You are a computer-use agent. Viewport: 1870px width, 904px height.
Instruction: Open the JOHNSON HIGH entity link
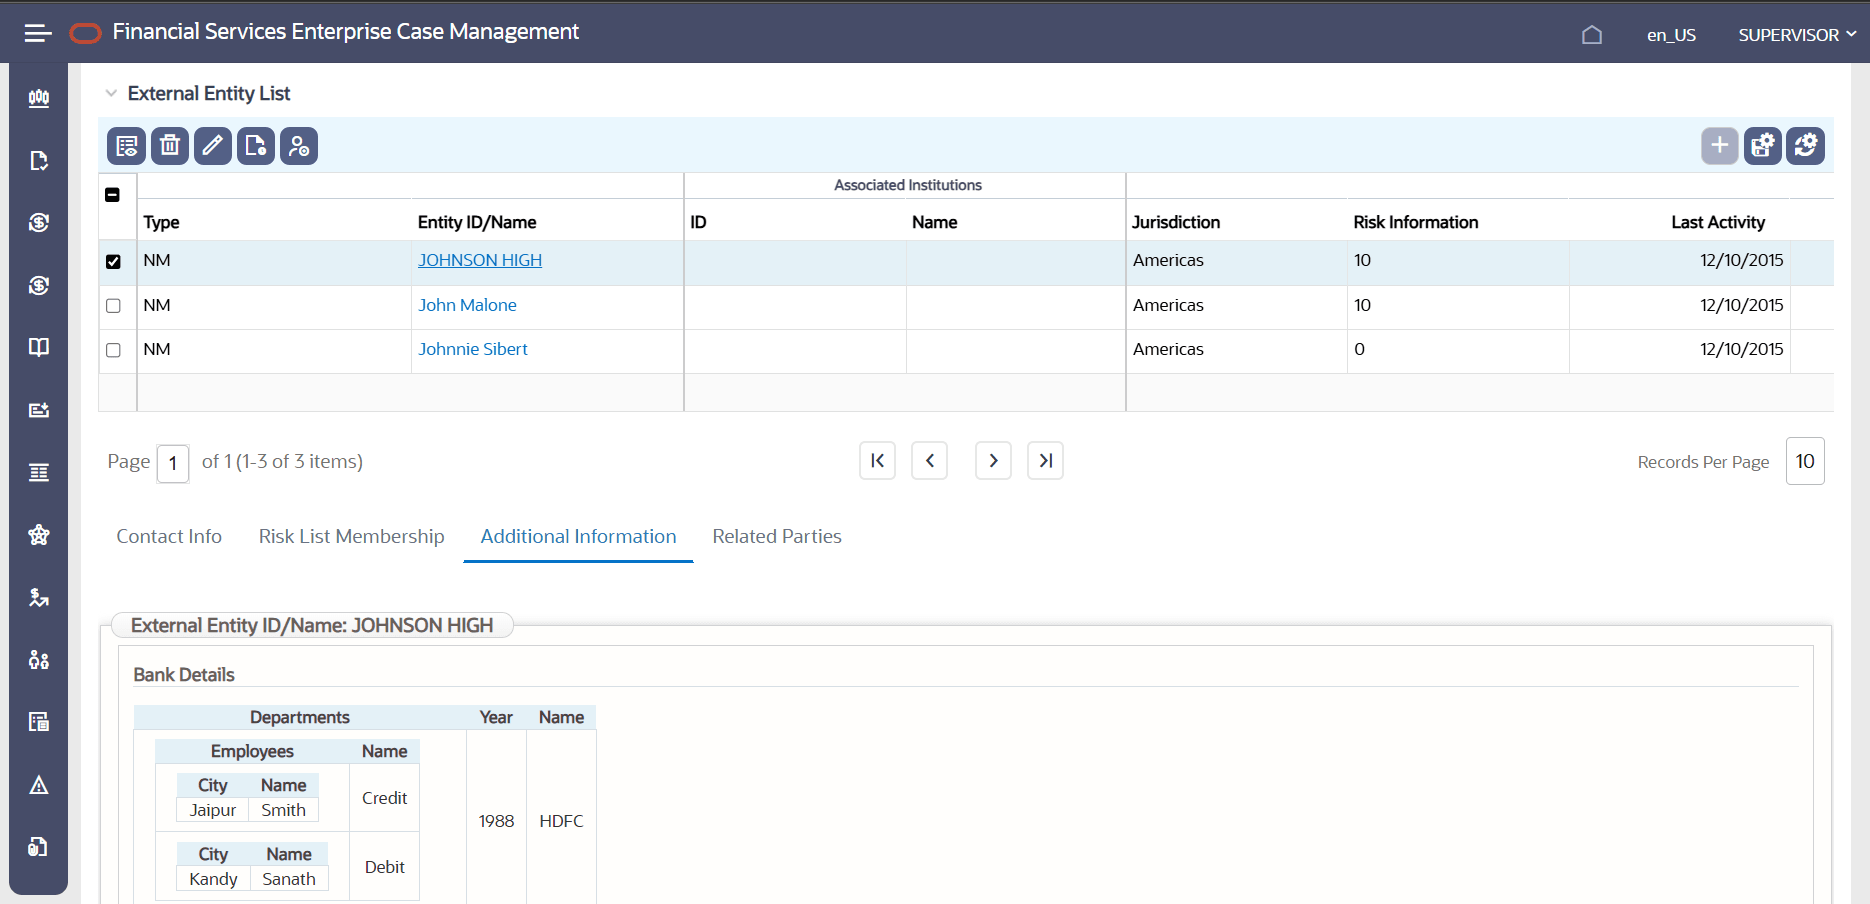pyautogui.click(x=480, y=260)
